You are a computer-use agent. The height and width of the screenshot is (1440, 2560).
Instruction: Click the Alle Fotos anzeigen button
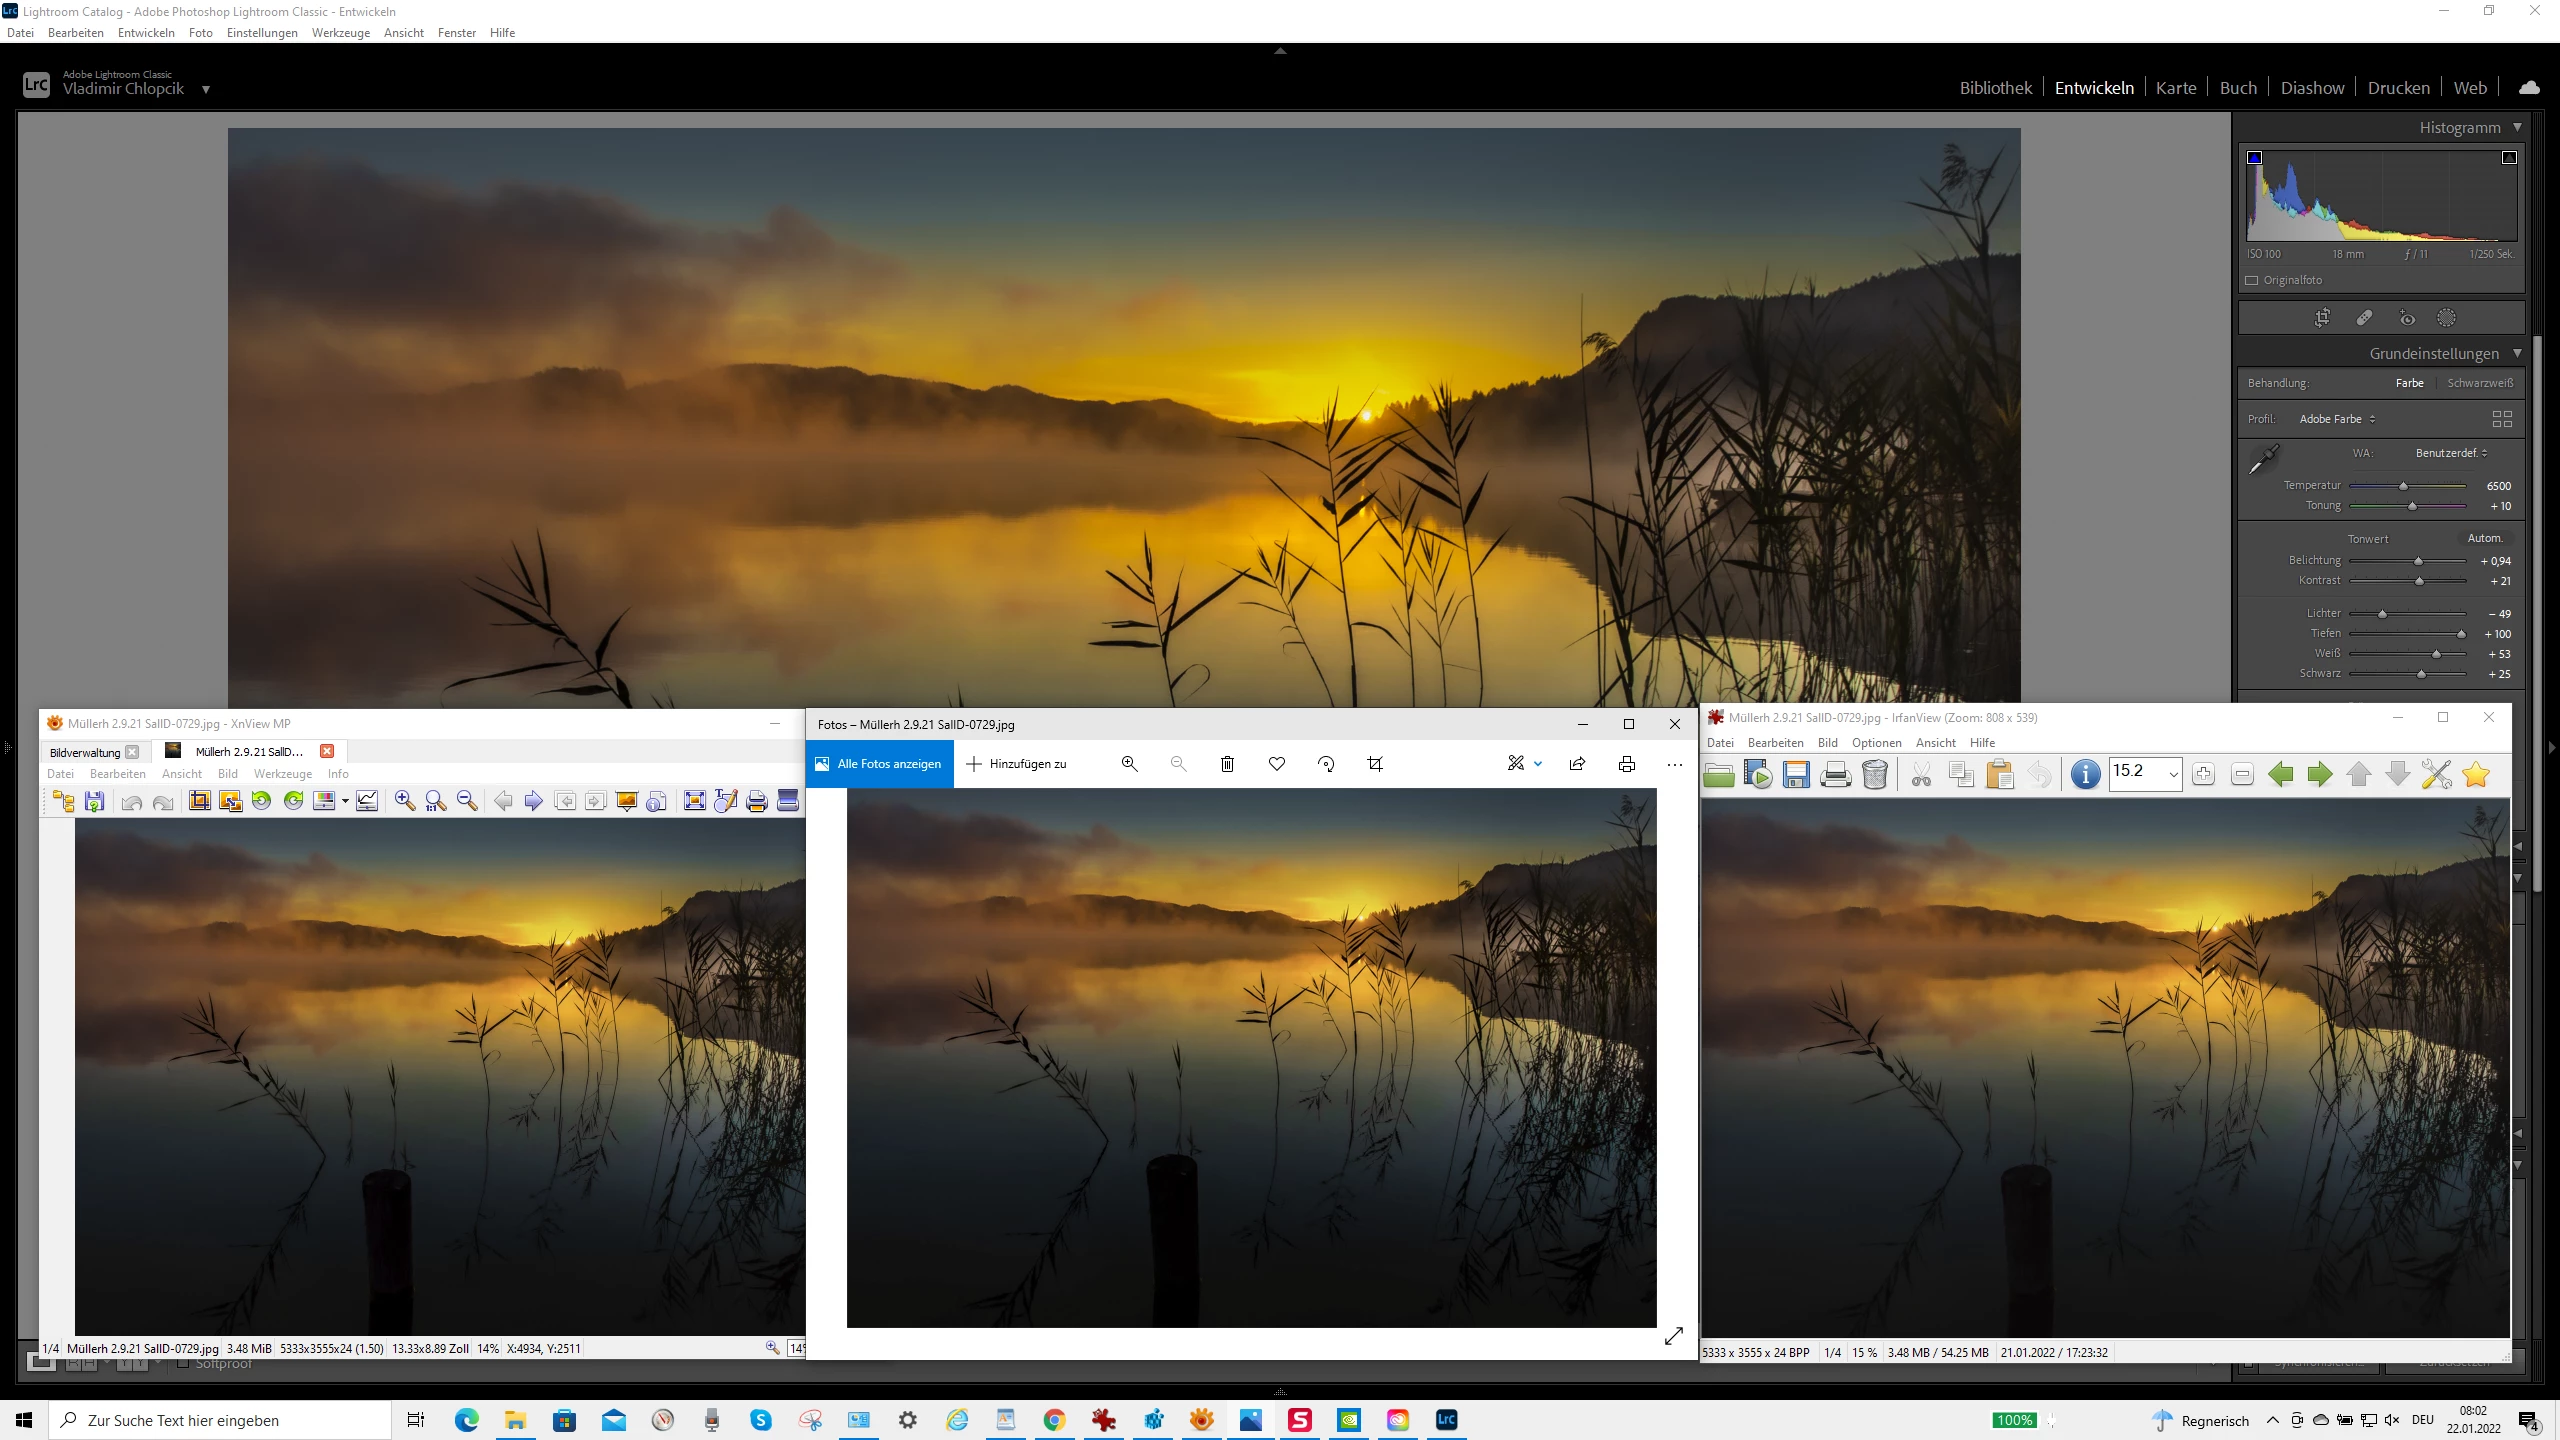coord(879,764)
